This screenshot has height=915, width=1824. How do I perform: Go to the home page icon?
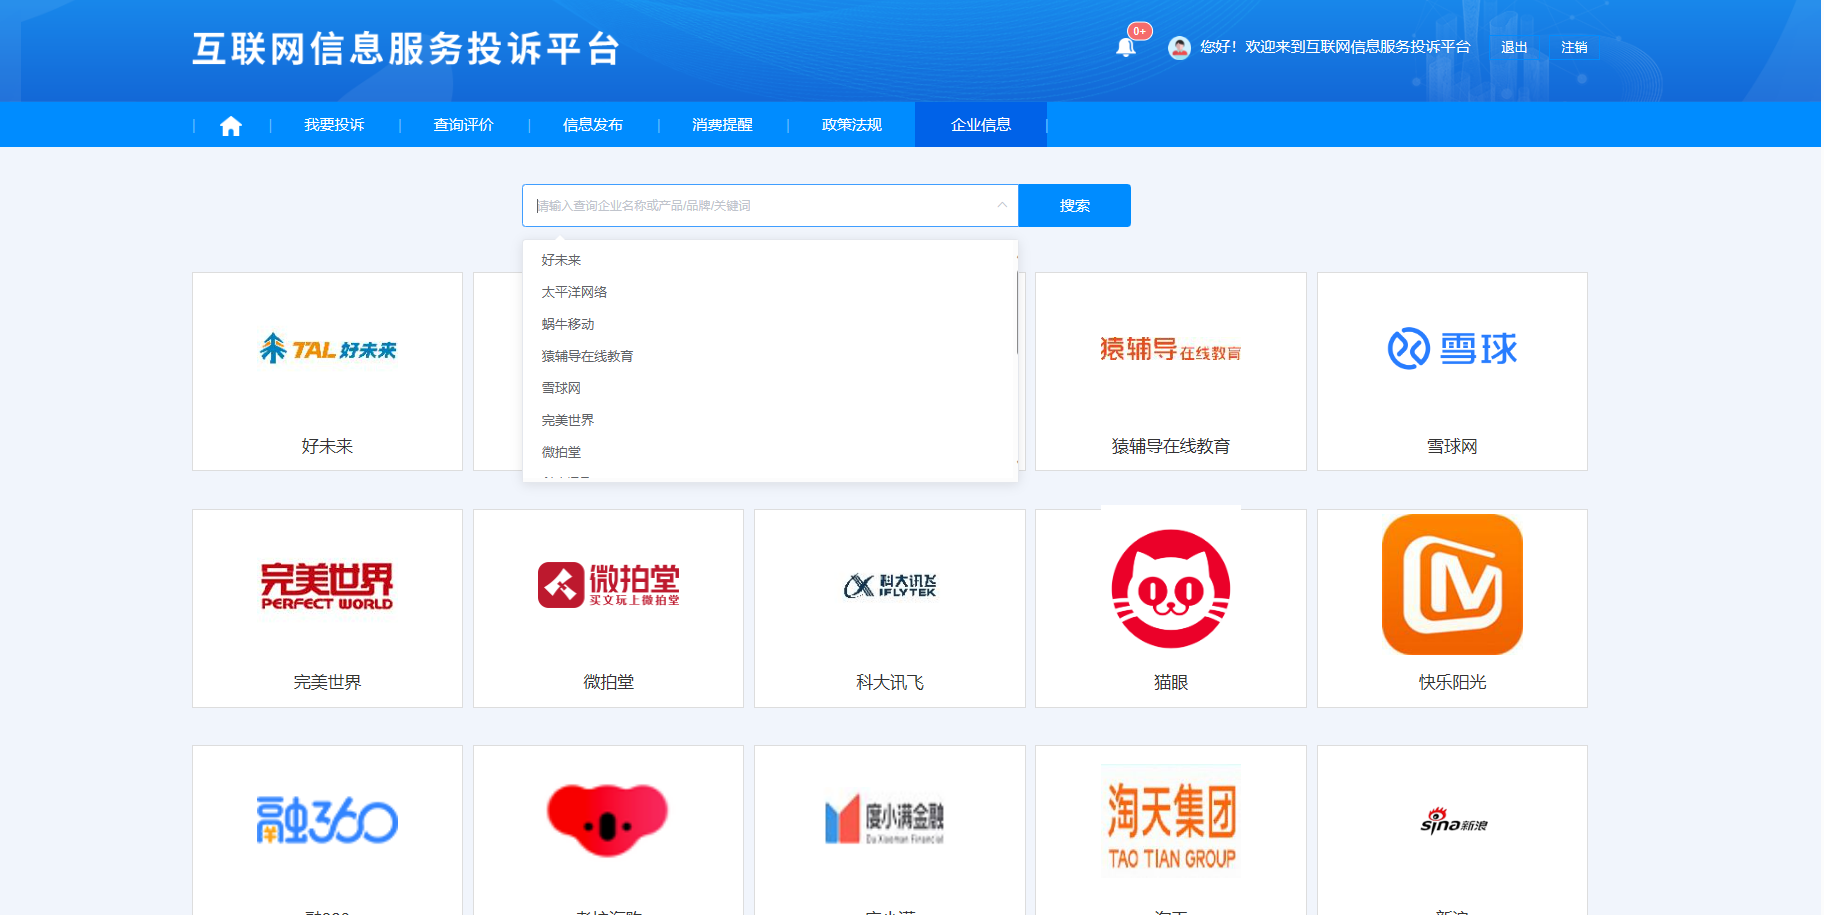click(231, 125)
